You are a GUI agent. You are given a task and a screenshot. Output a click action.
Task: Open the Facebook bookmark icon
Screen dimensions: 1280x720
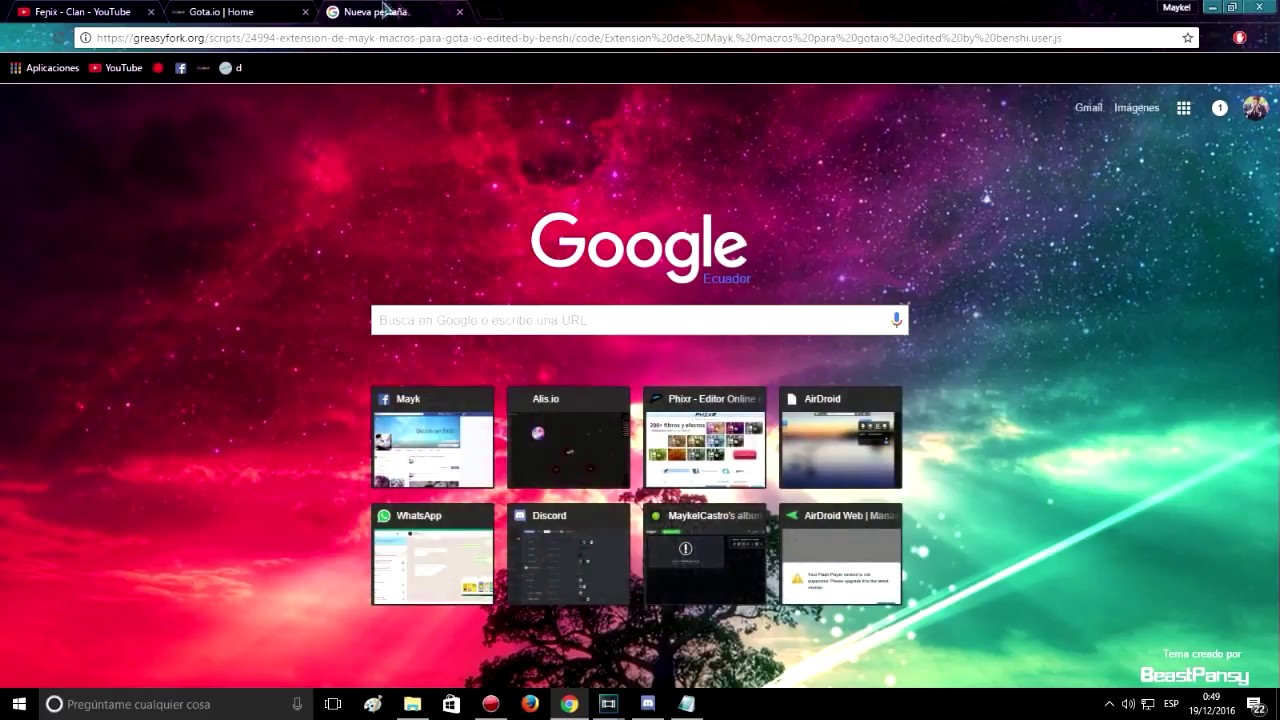(x=181, y=68)
